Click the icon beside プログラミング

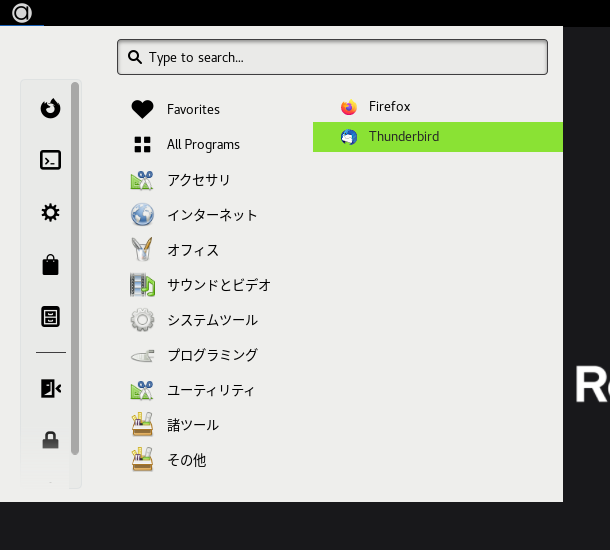(x=142, y=355)
